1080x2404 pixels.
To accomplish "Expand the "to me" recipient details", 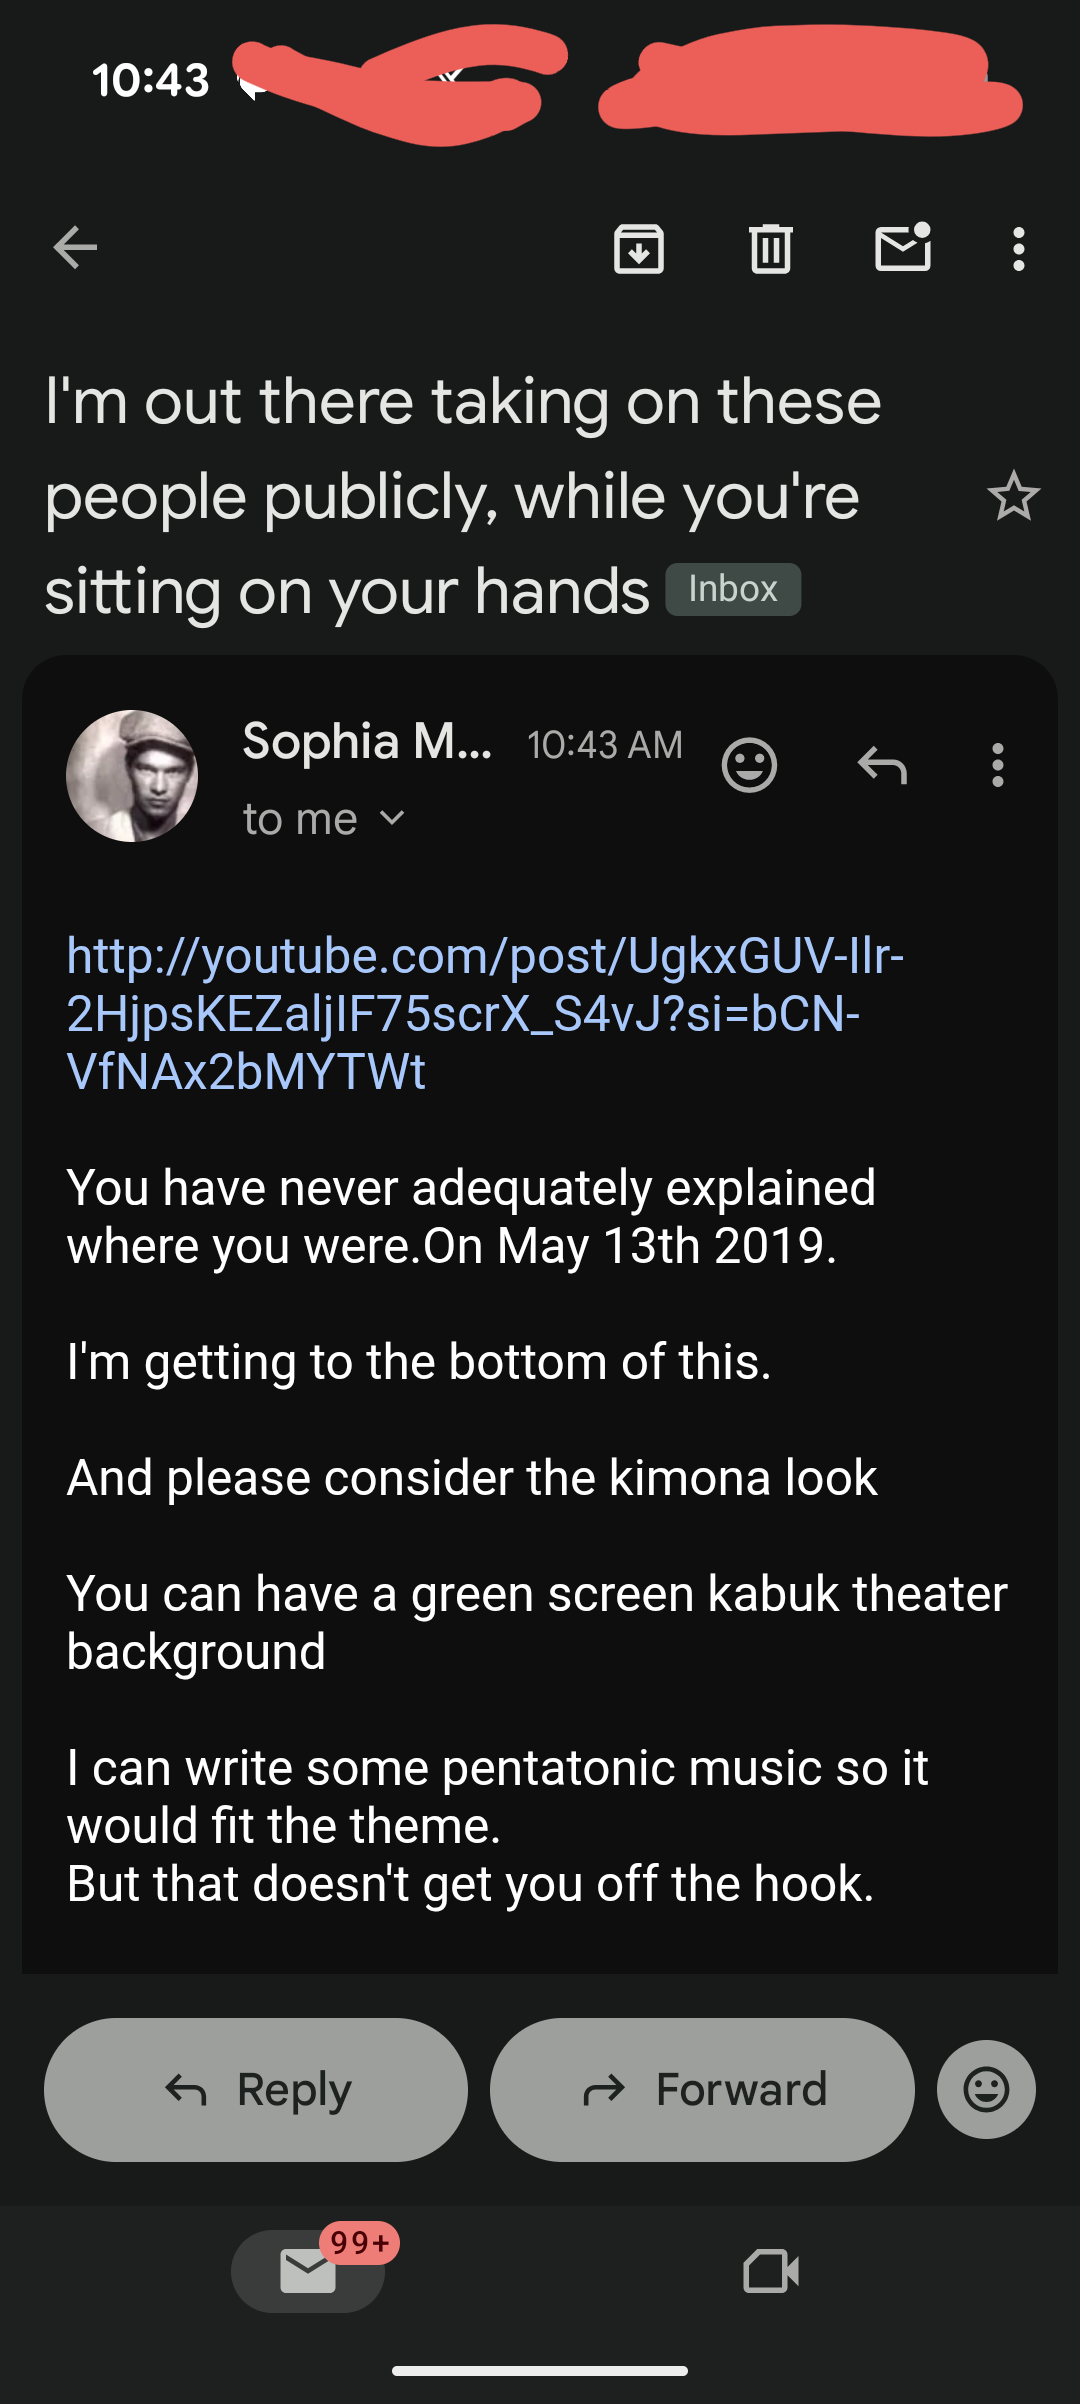I will point(323,820).
